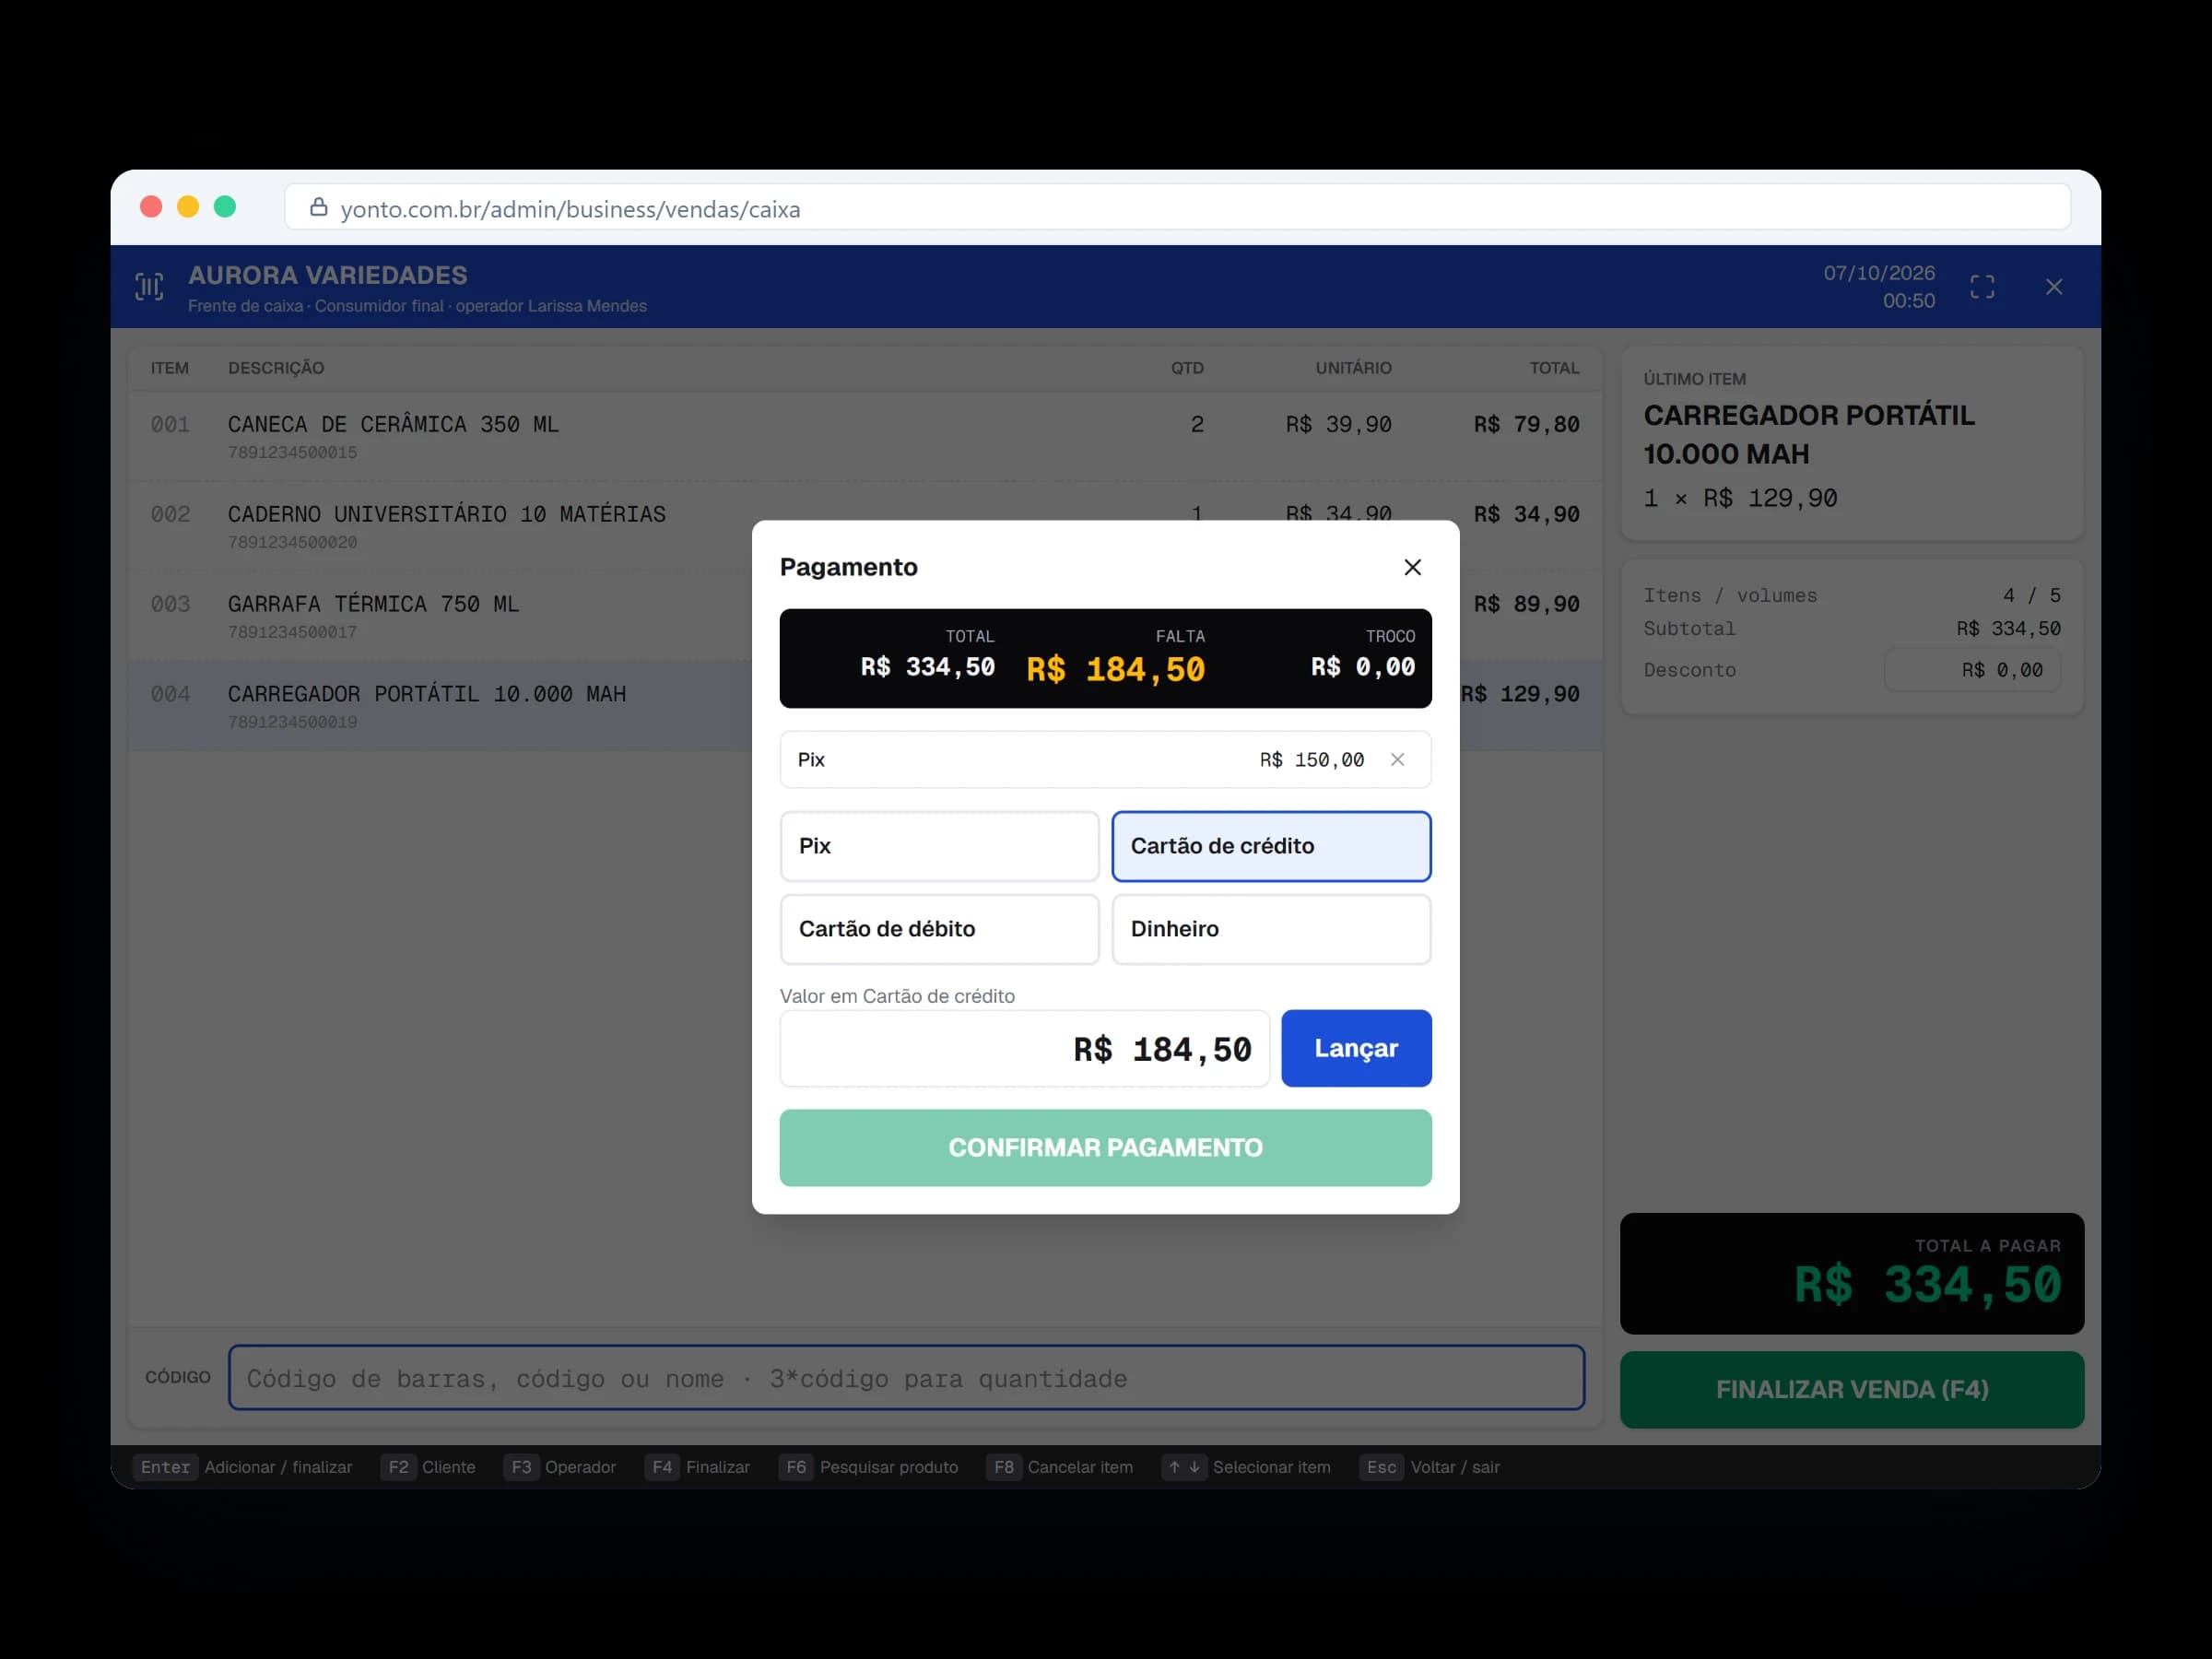The image size is (2212, 1659).
Task: Click F6 Pesquisar produto shortcut hint
Action: coord(868,1467)
